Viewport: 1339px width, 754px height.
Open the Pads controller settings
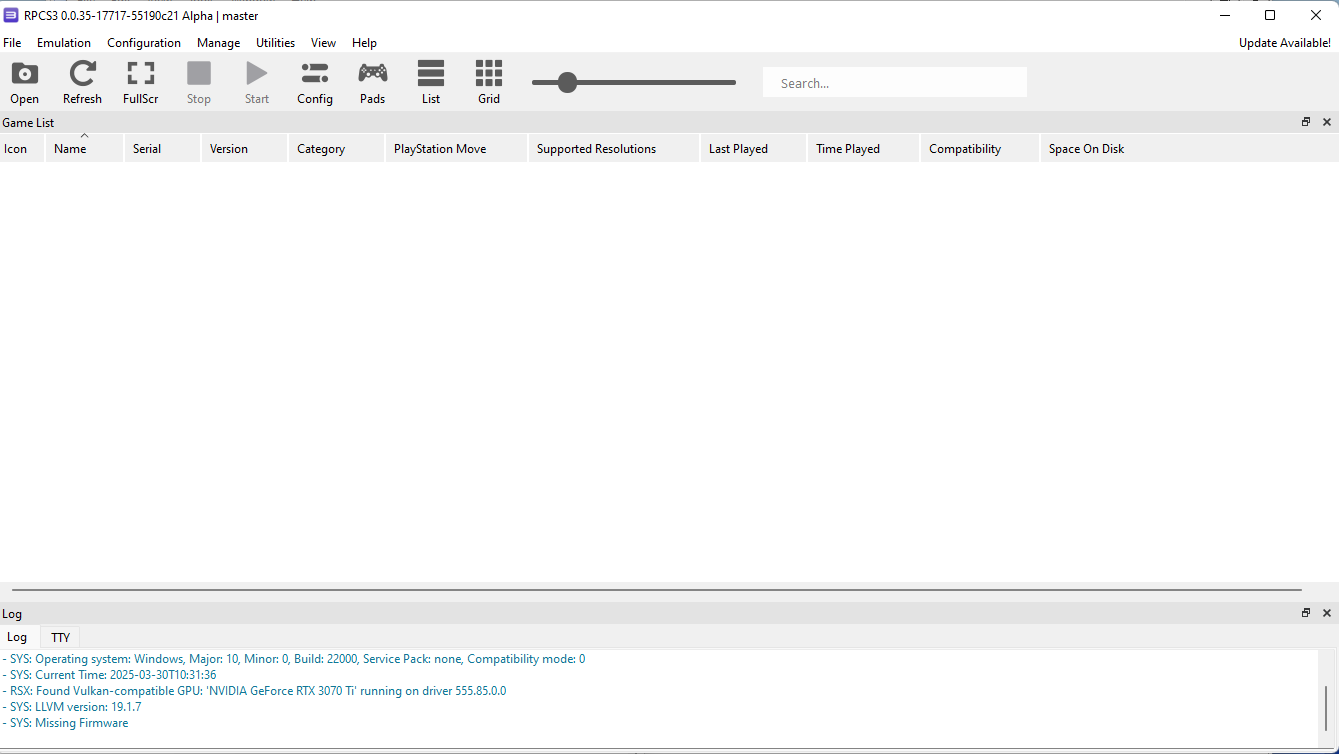click(x=373, y=83)
